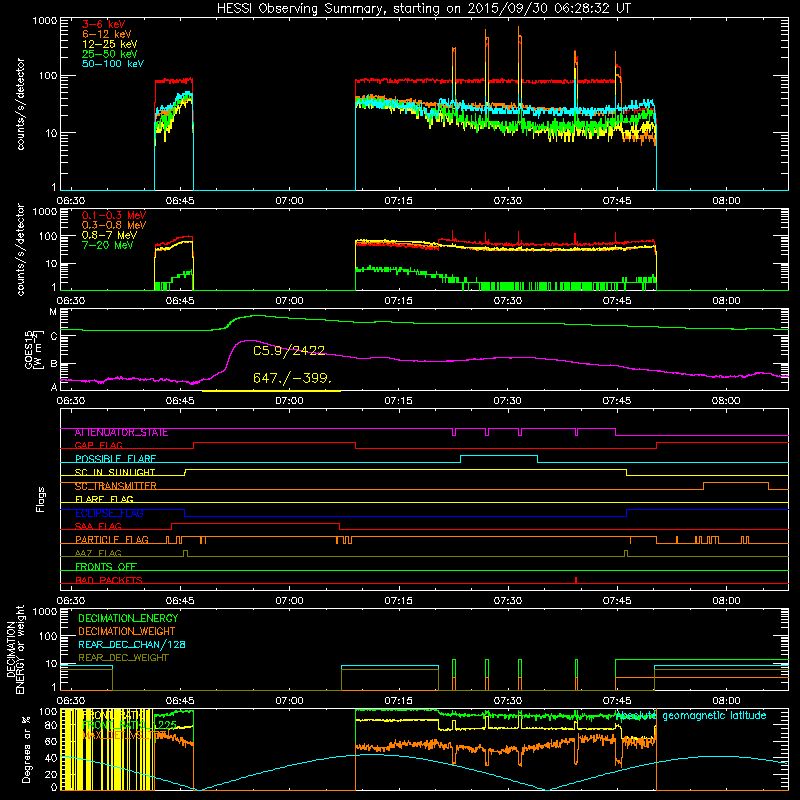800x800 pixels.
Task: Click the 07:45 tick label under the decimation plot
Action: coord(617,701)
